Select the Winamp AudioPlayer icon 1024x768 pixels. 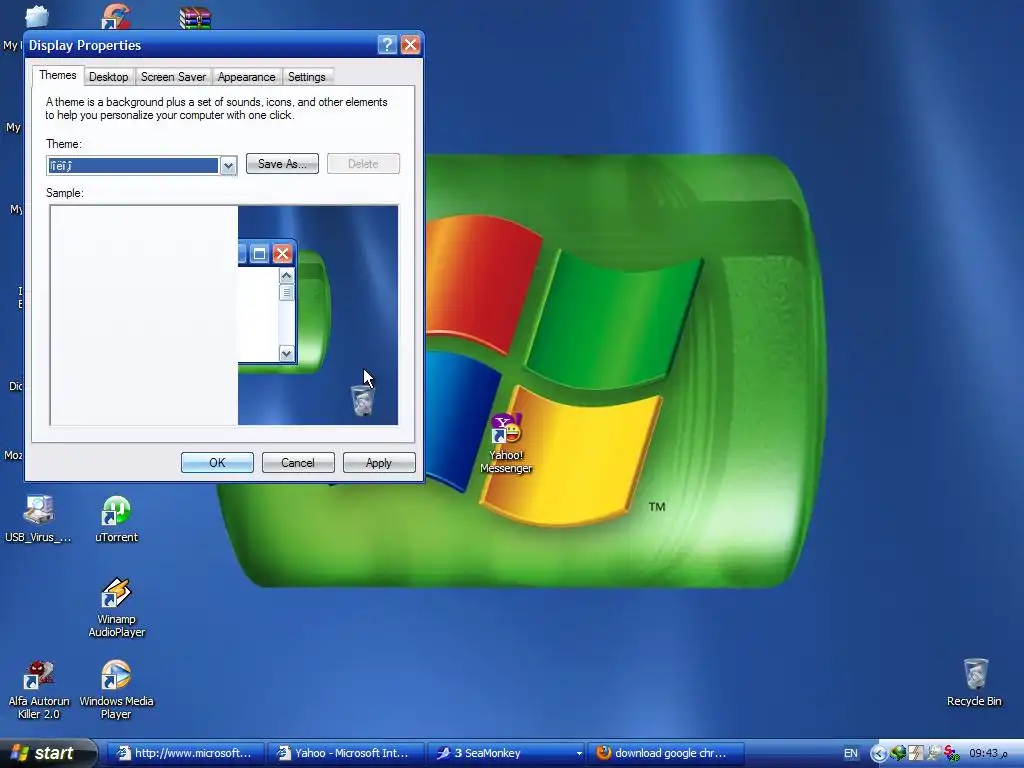116,608
